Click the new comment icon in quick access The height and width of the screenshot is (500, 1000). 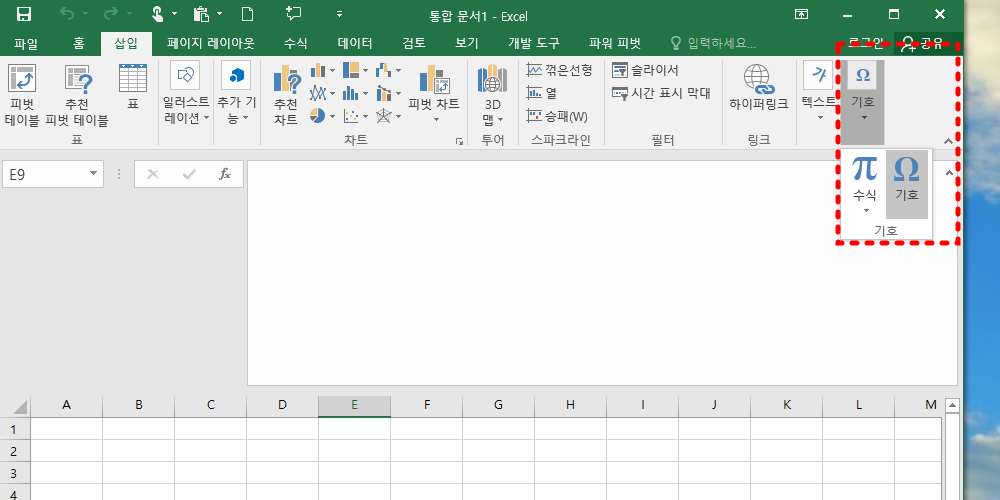coord(293,14)
